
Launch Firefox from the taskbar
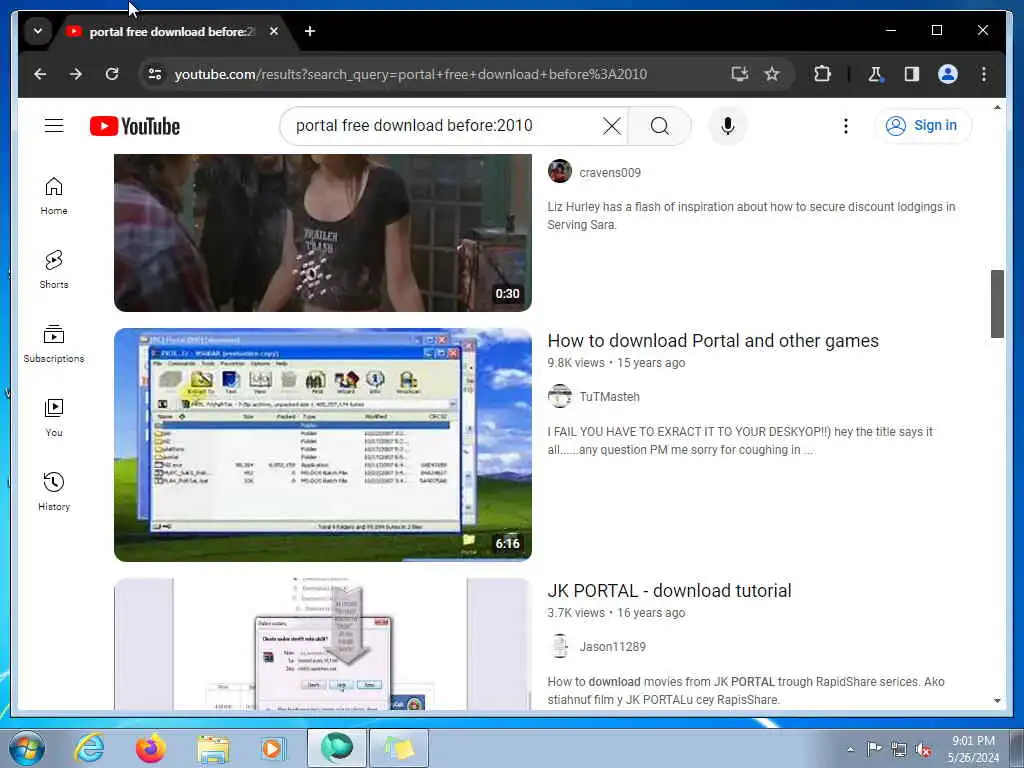tap(151, 748)
